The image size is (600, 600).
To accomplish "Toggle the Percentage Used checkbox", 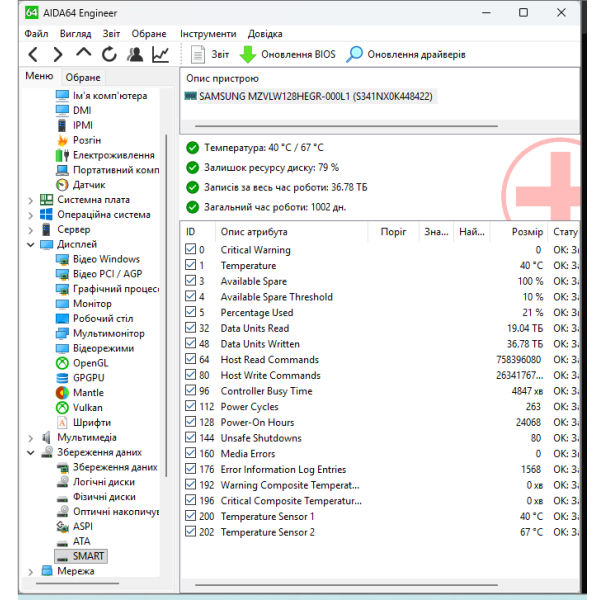I will 190,312.
